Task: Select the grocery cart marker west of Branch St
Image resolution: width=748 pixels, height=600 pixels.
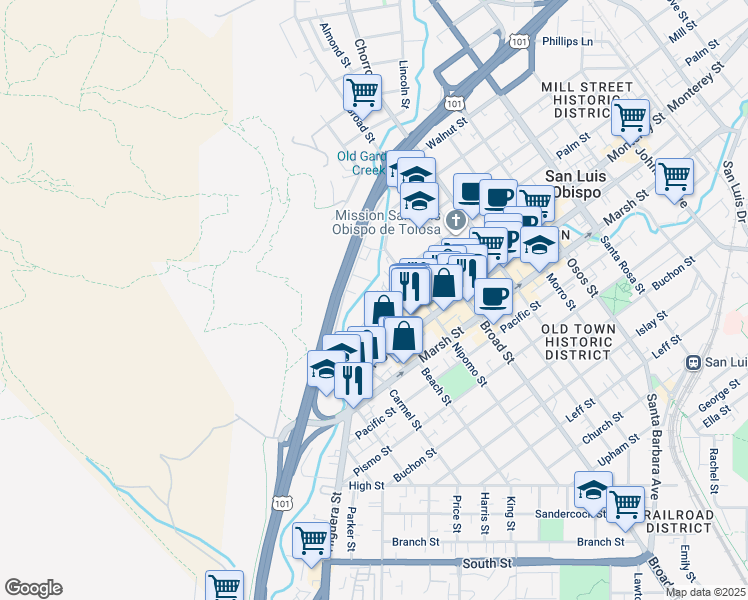Action: click(x=312, y=540)
